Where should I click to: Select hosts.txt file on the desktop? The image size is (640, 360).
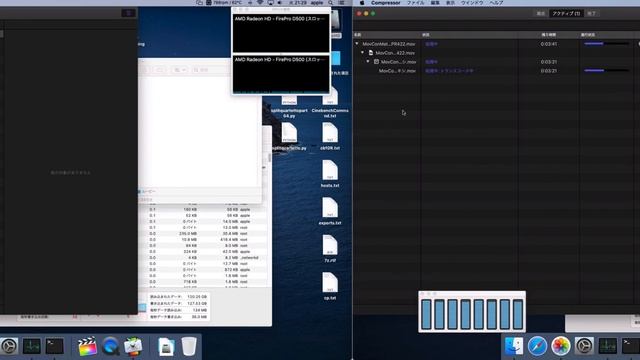[x=330, y=173]
